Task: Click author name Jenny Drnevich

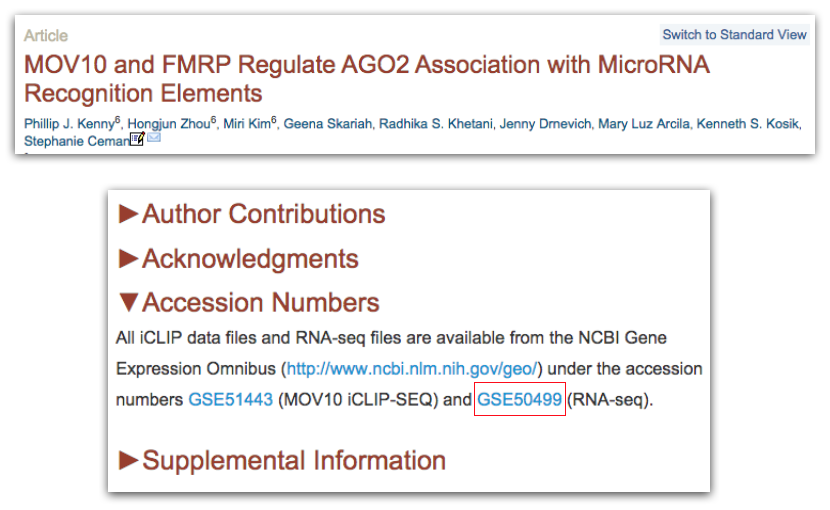Action: (x=522, y=124)
